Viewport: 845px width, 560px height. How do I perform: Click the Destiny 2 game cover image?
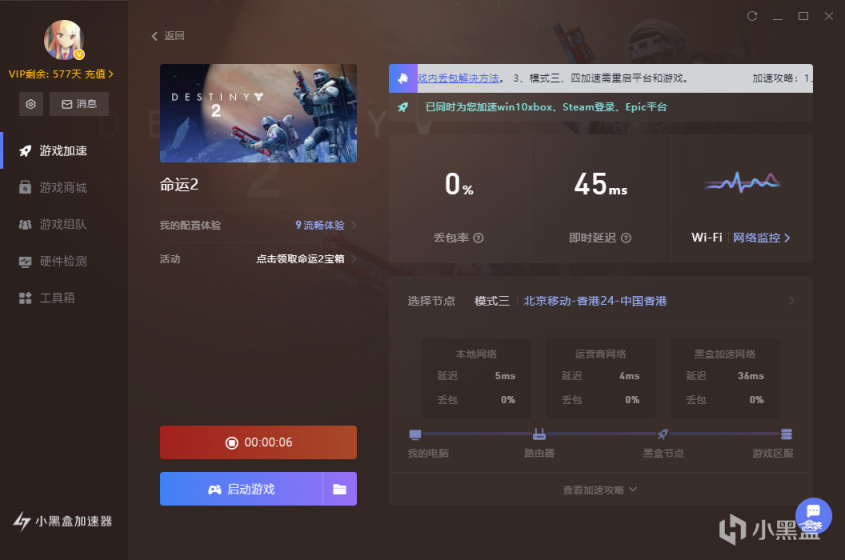(258, 113)
